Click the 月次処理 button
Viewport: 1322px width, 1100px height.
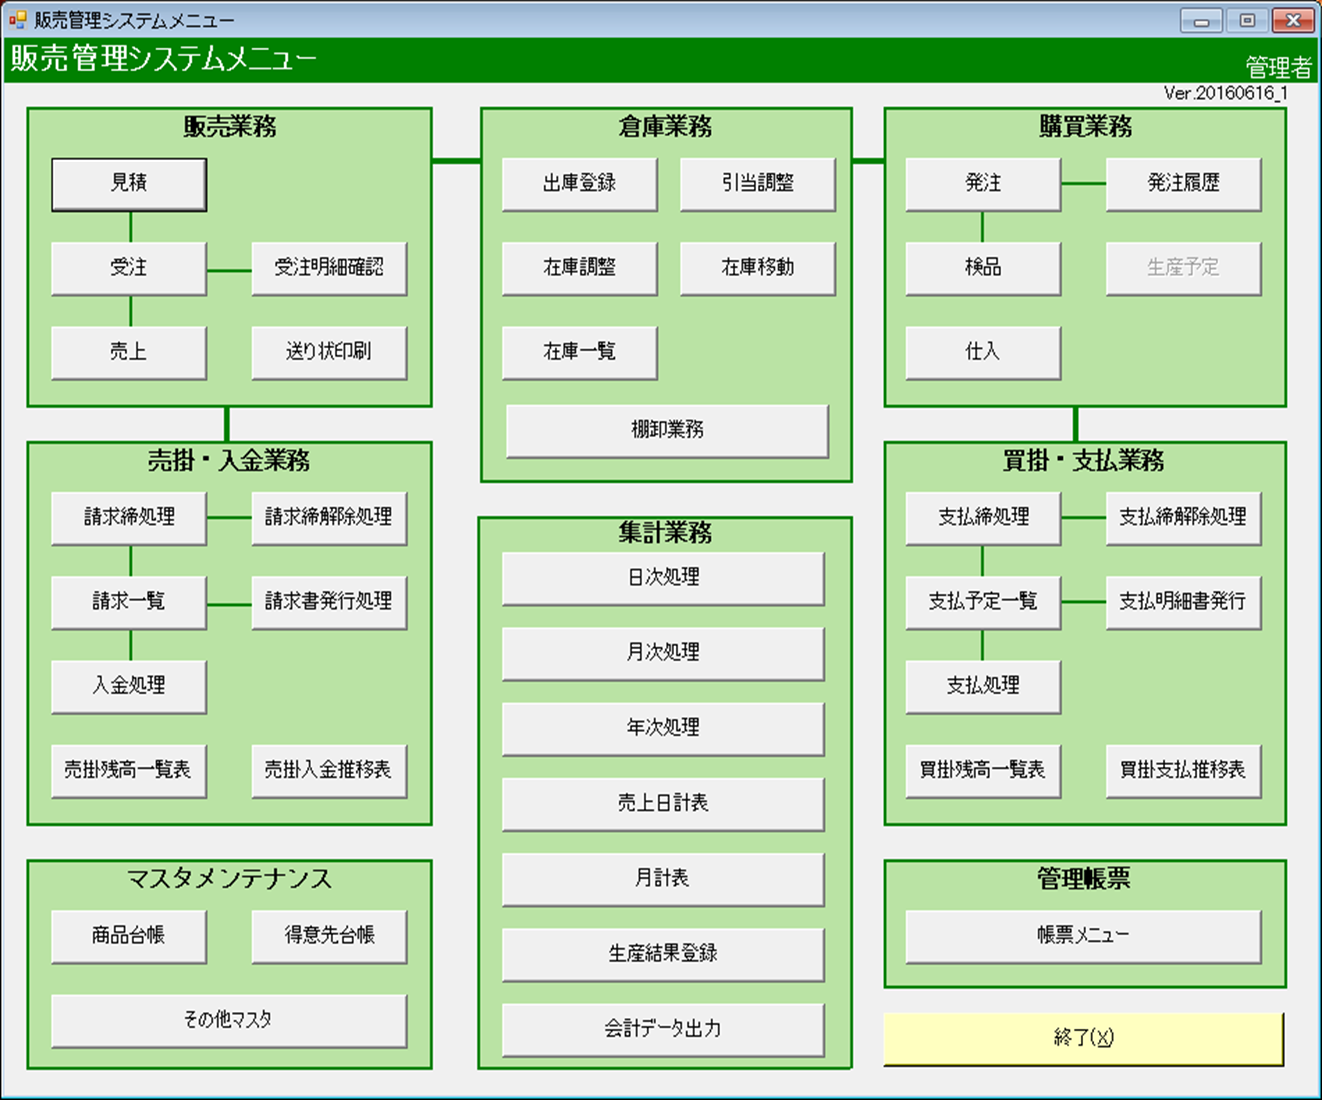click(x=663, y=653)
